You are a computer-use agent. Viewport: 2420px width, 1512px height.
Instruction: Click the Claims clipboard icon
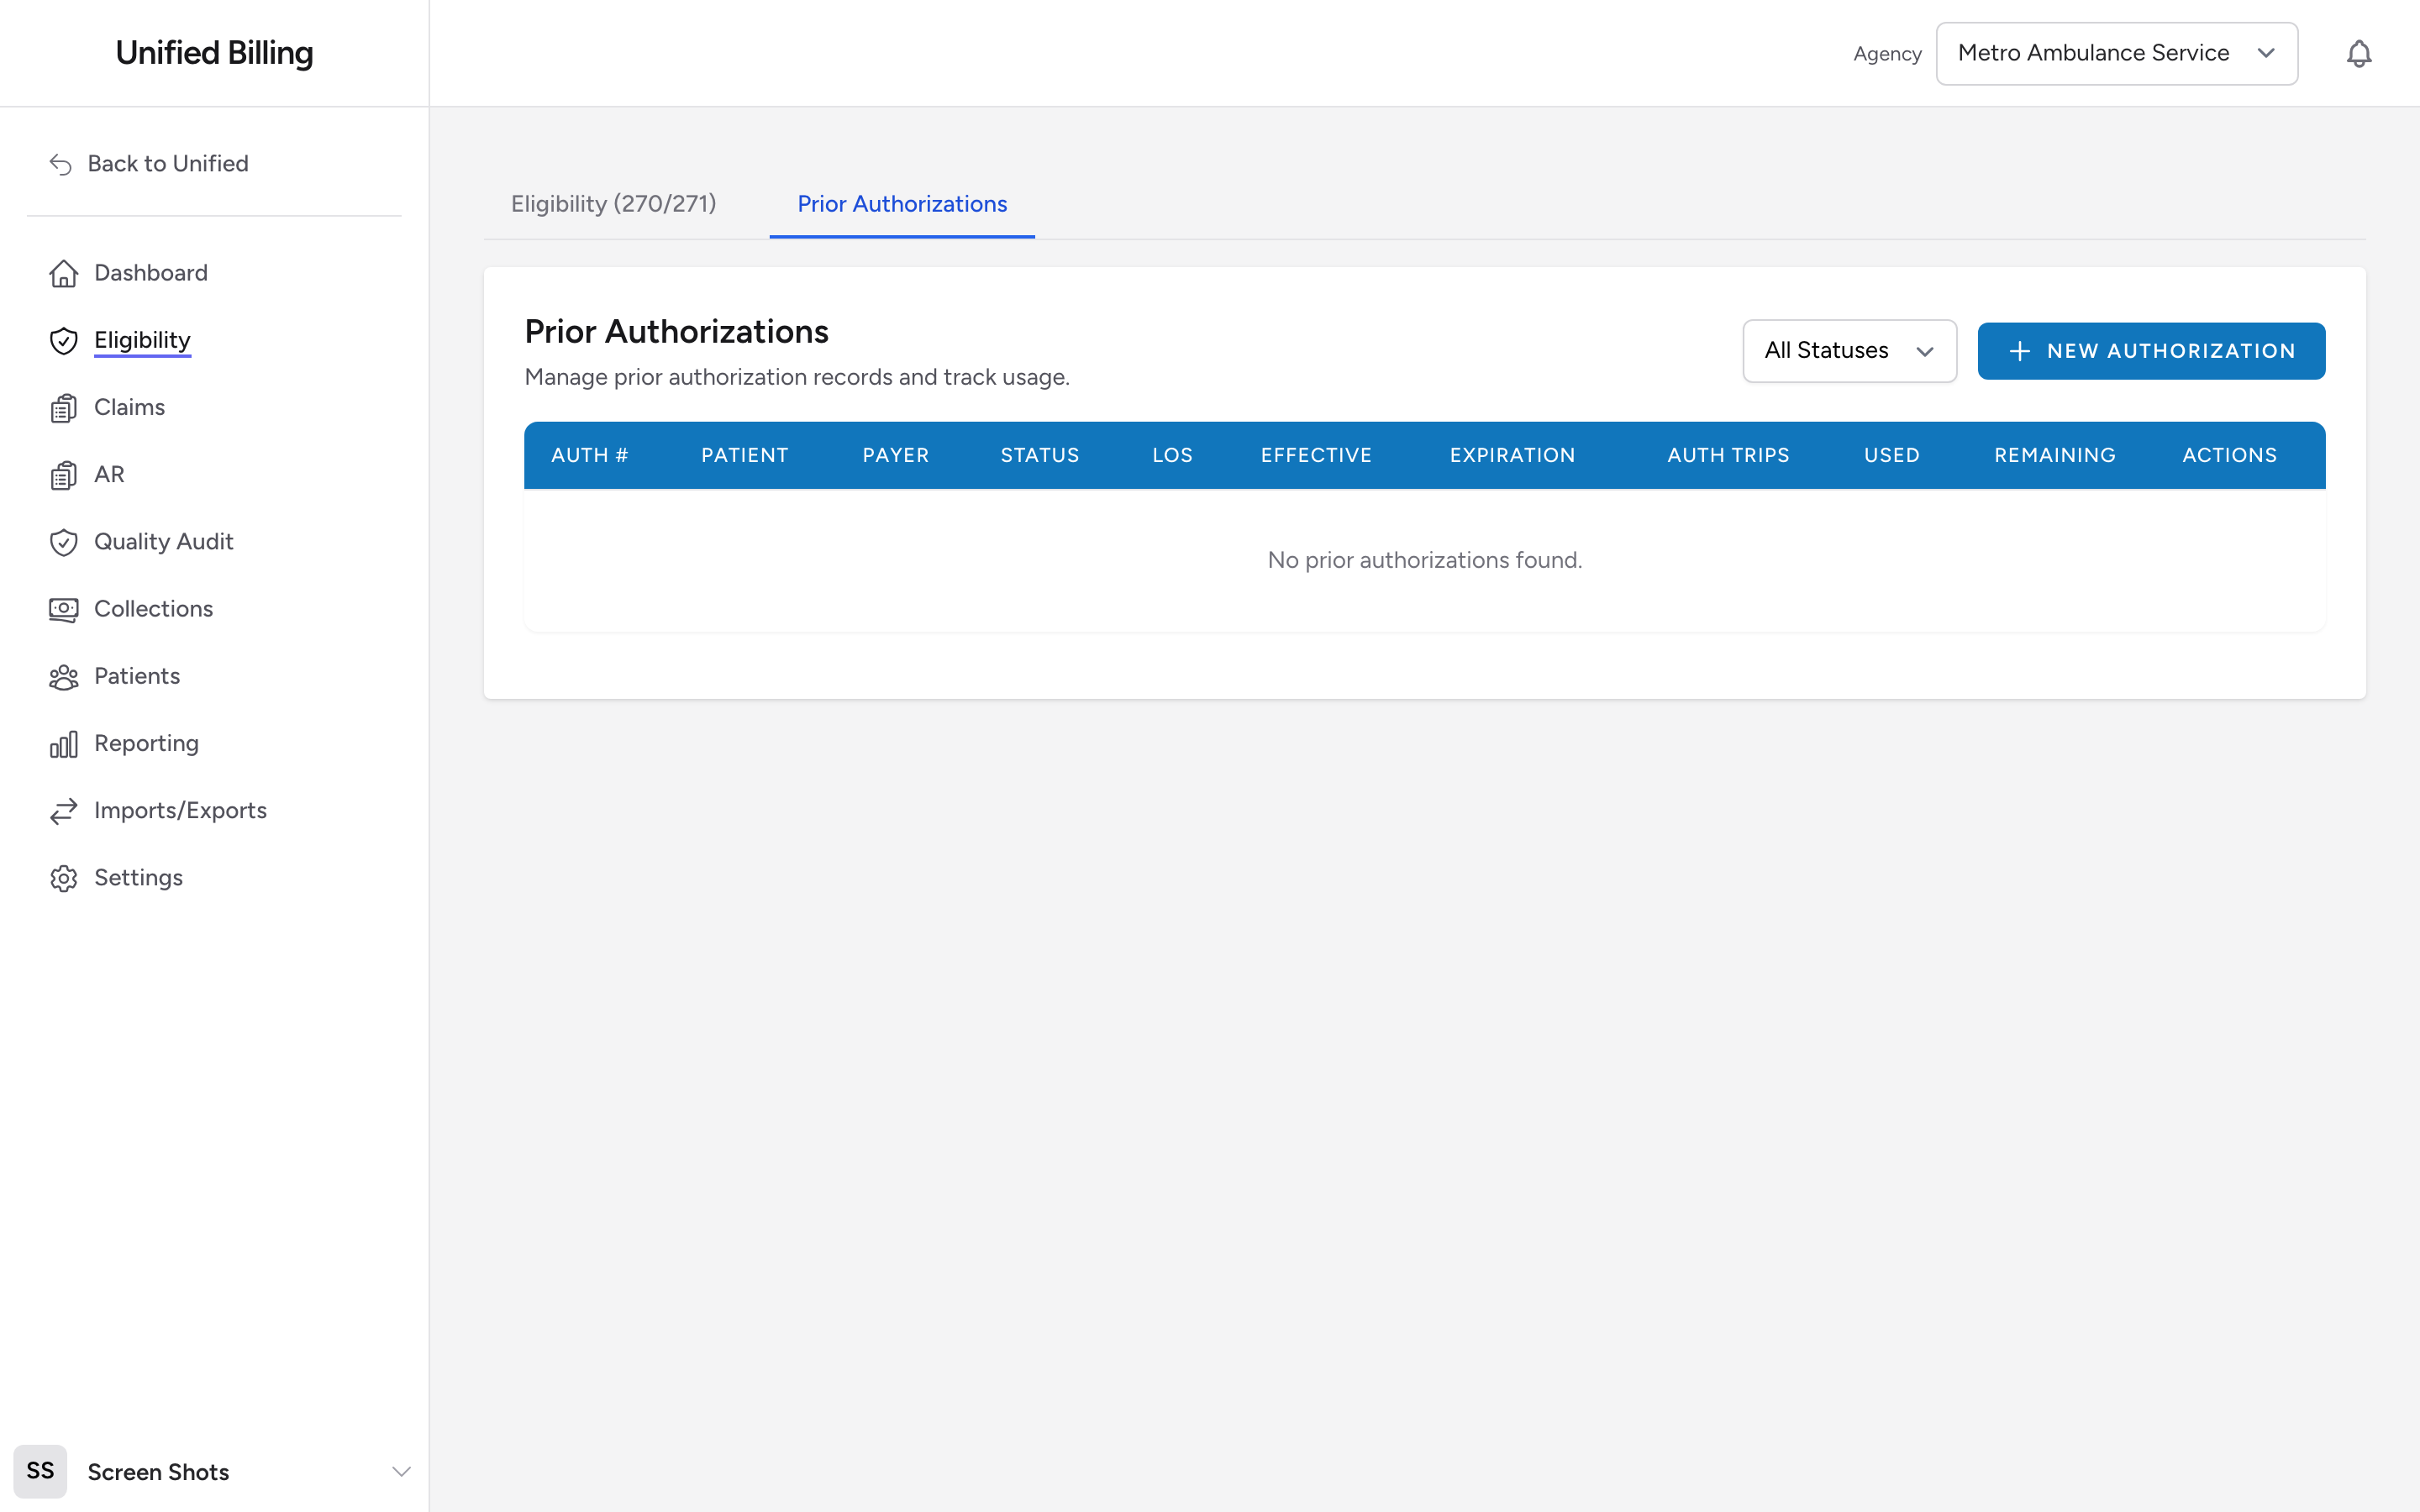point(63,408)
